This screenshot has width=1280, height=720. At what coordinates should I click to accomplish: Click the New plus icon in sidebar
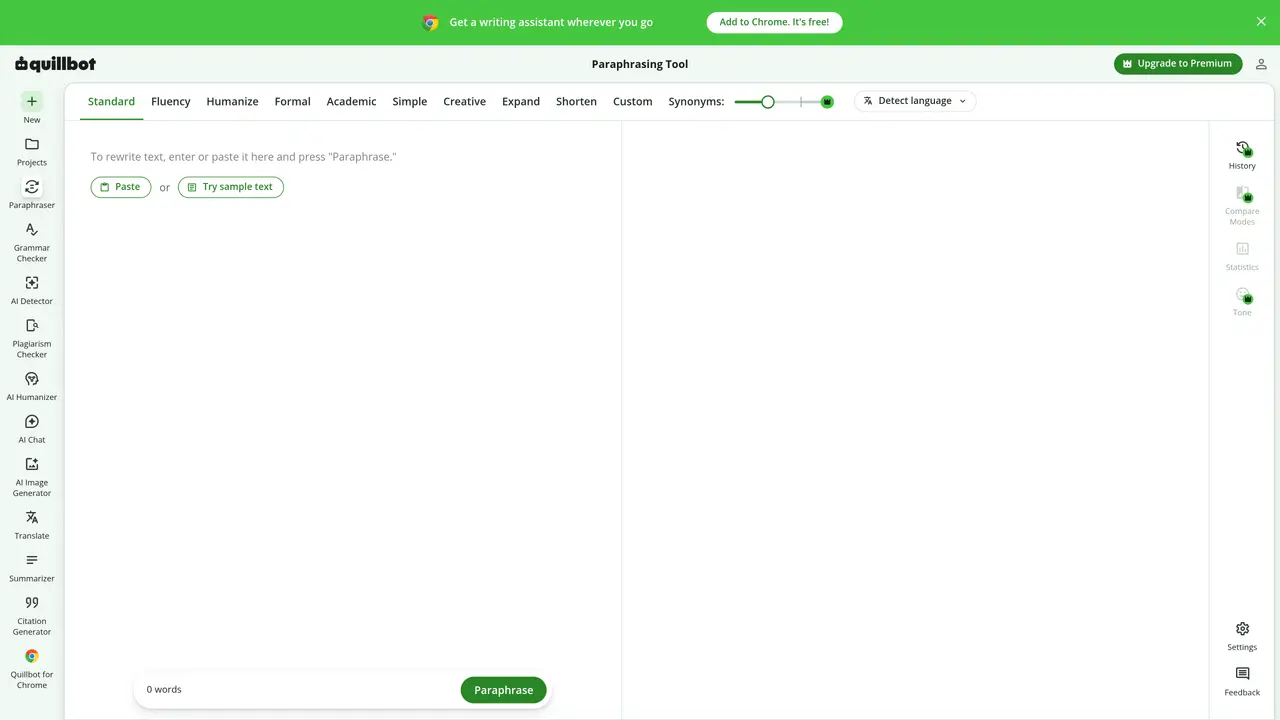[x=32, y=101]
